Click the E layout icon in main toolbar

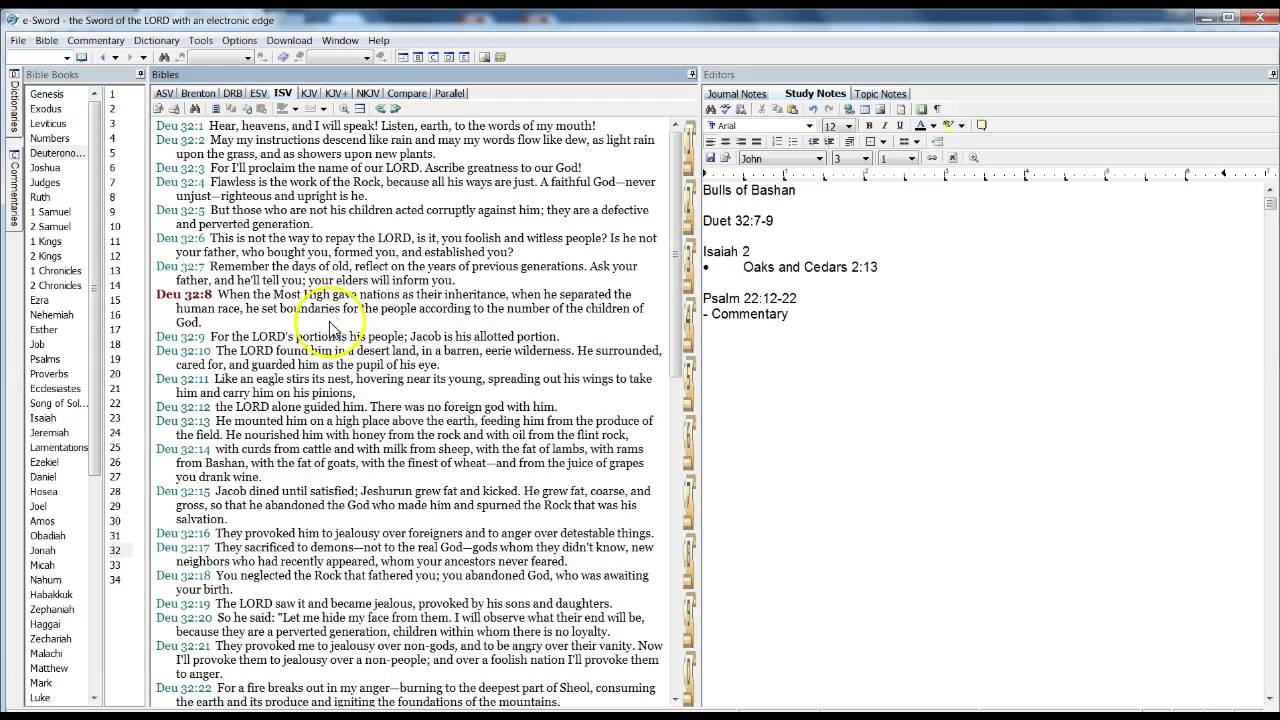click(464, 57)
